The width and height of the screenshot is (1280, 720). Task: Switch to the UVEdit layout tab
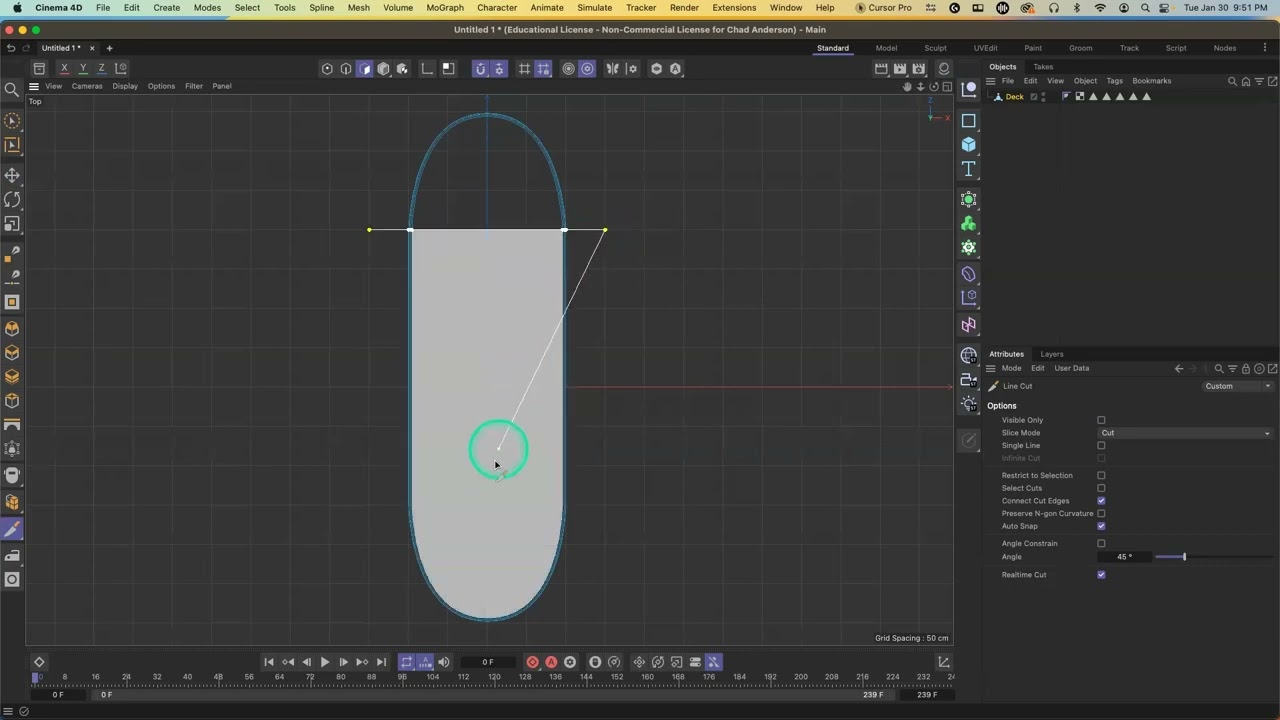coord(985,48)
